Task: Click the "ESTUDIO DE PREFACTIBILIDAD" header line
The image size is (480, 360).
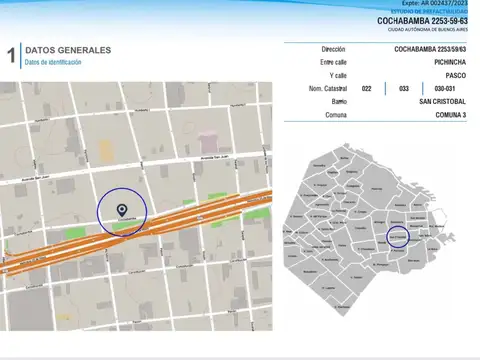Action: [429, 11]
